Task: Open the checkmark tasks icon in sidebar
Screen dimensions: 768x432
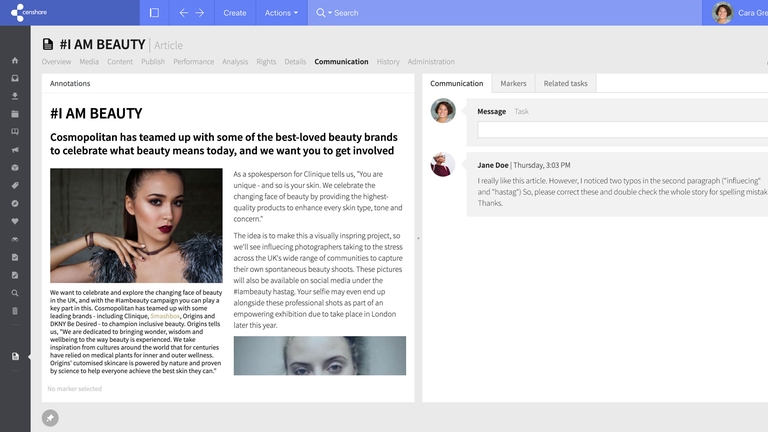Action: coord(15,257)
